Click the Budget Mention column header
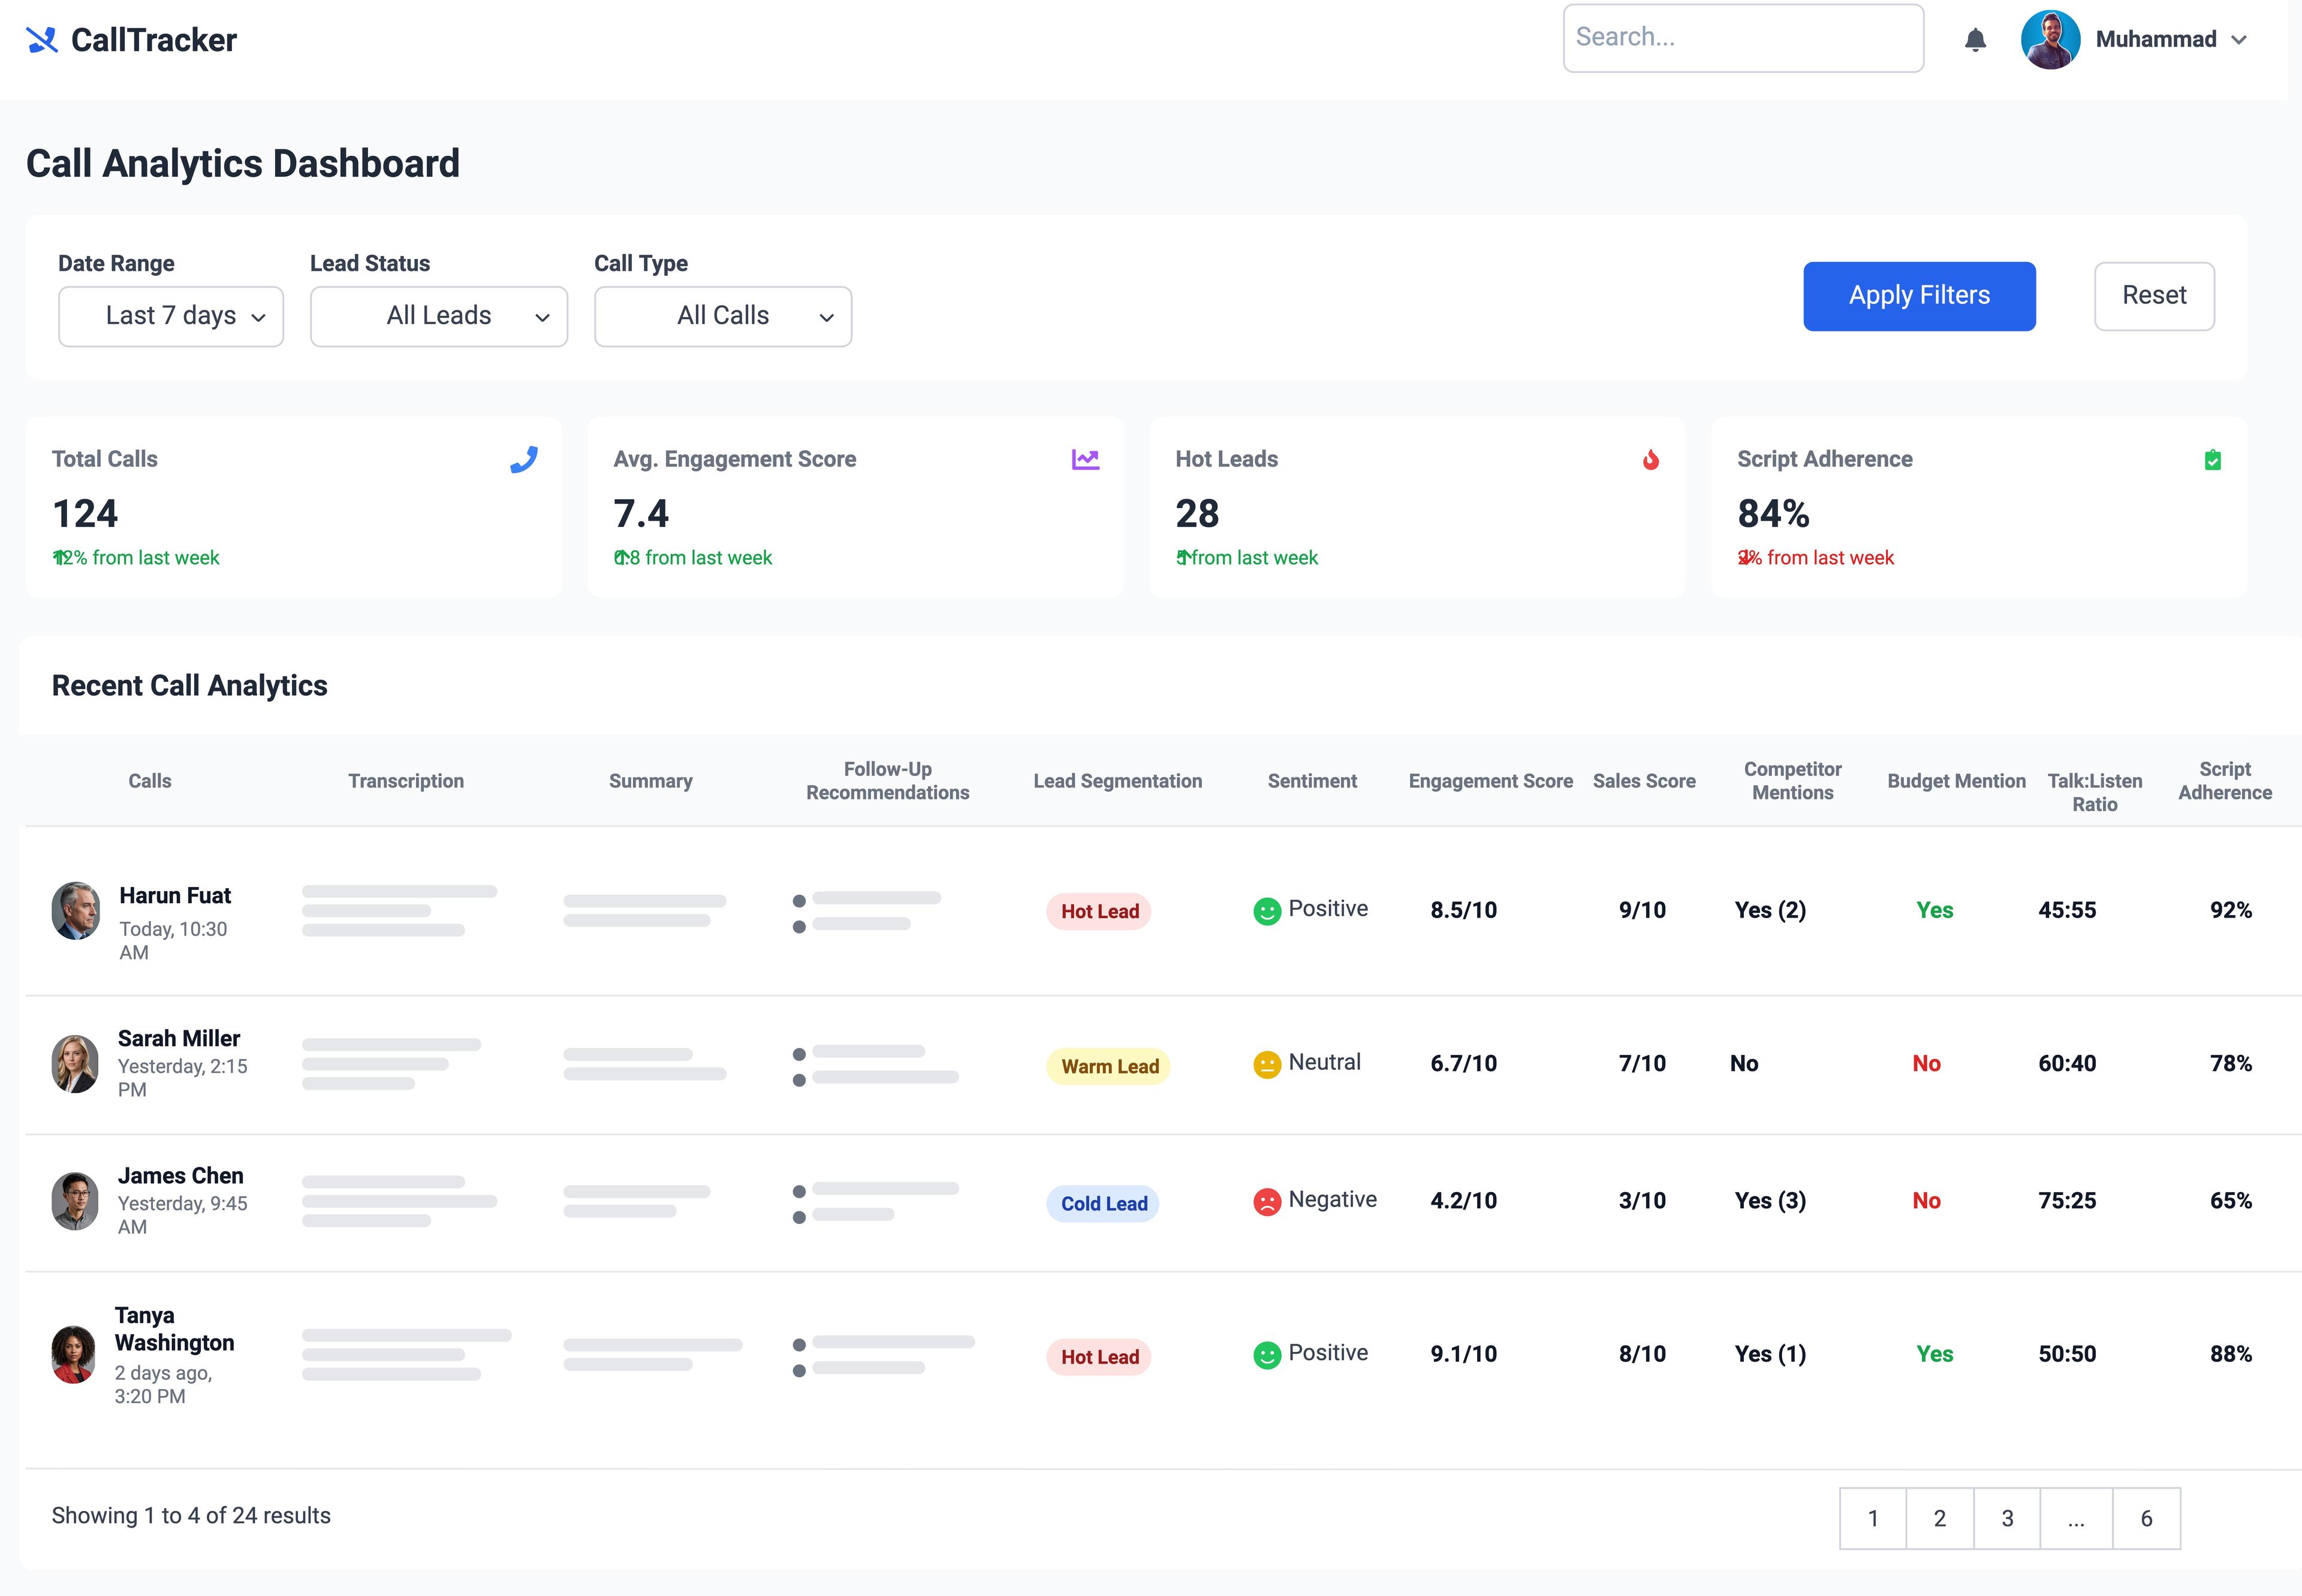 (1956, 781)
